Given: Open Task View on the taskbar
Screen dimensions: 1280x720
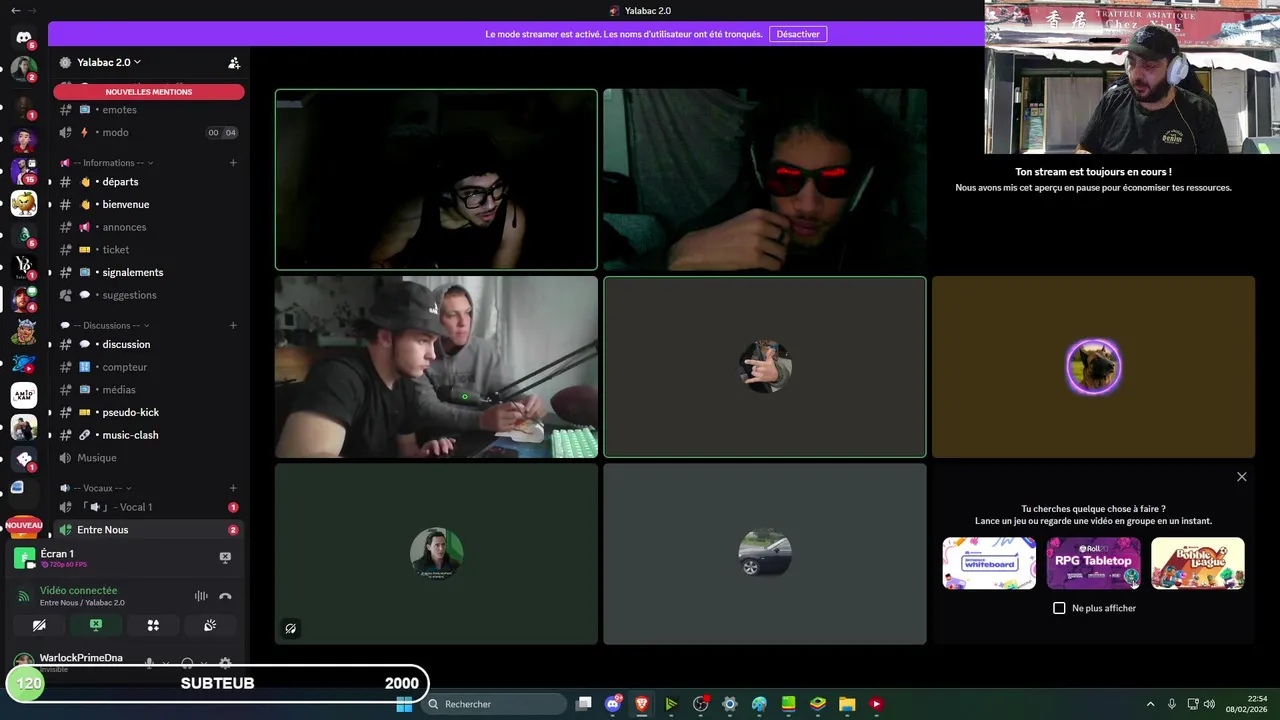Looking at the screenshot, I should (584, 704).
